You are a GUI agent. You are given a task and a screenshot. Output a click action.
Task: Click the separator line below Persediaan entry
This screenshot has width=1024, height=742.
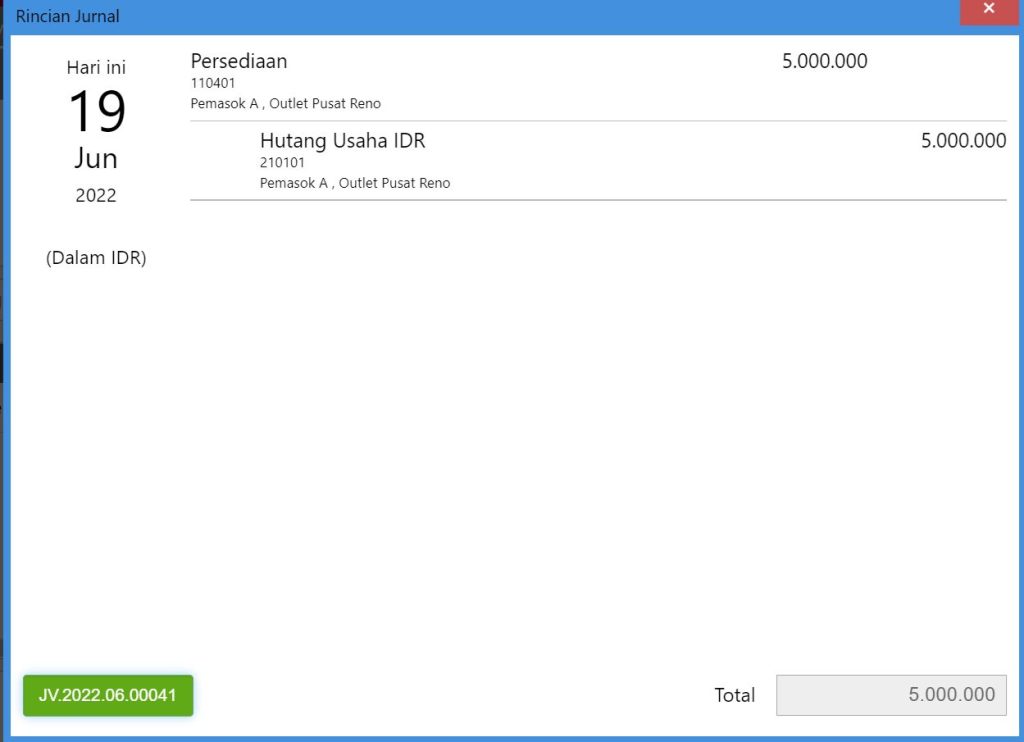pos(598,121)
